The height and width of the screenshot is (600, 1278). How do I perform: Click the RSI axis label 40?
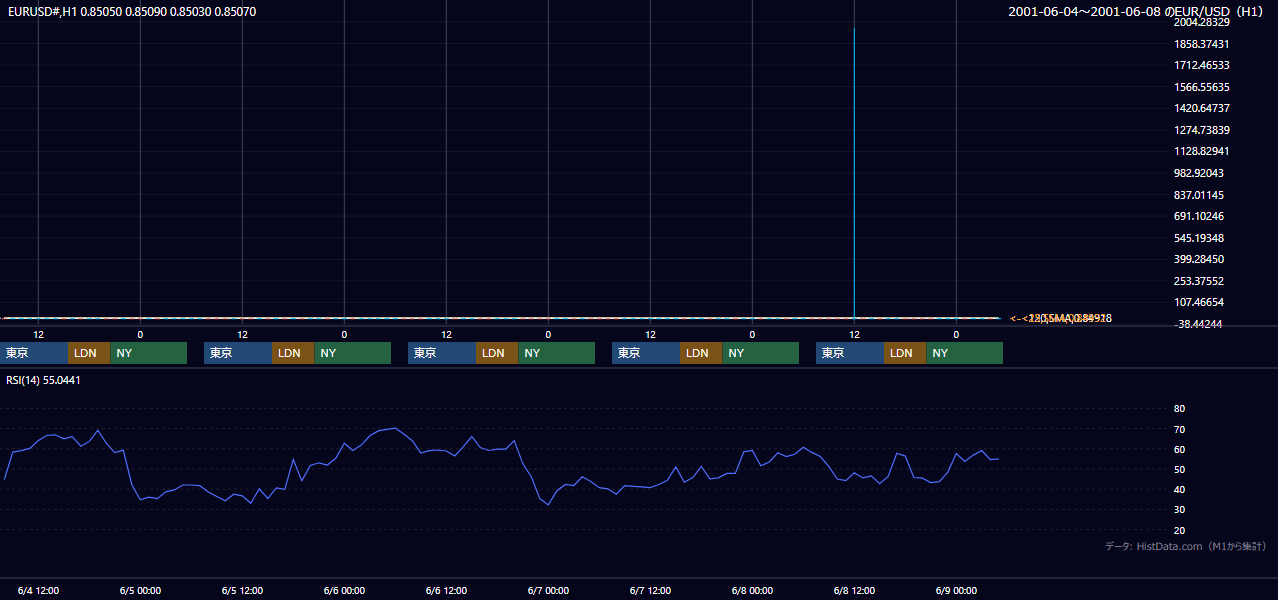pyautogui.click(x=1179, y=489)
